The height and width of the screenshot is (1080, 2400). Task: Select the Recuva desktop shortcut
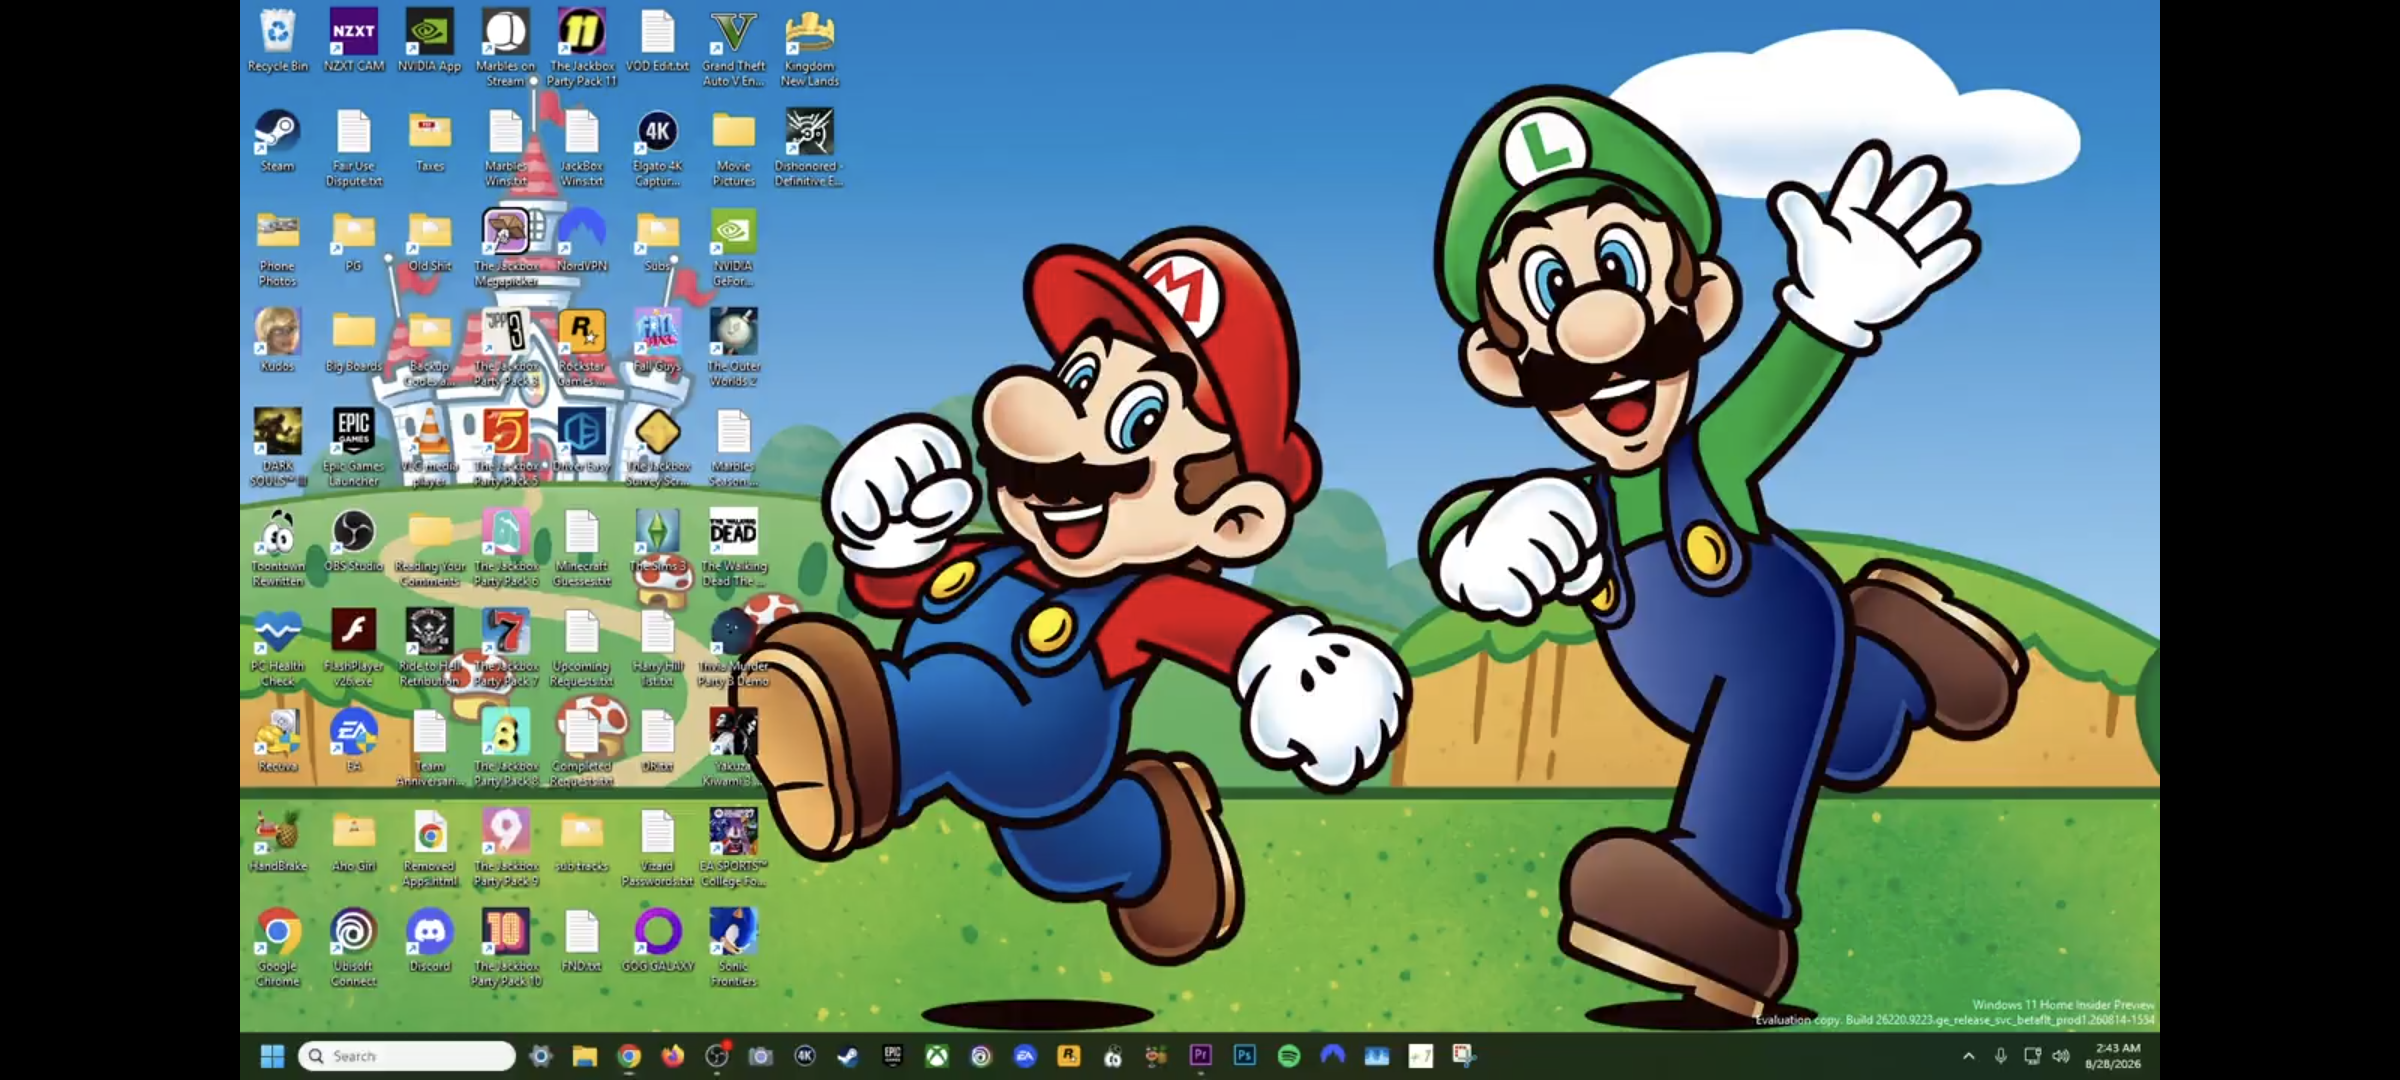278,740
